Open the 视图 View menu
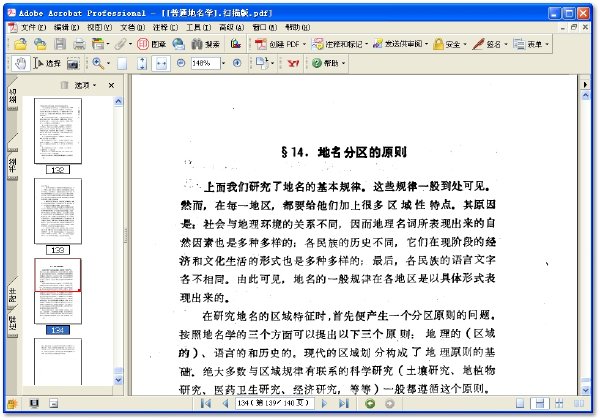This screenshot has width=600, height=420. (99, 27)
